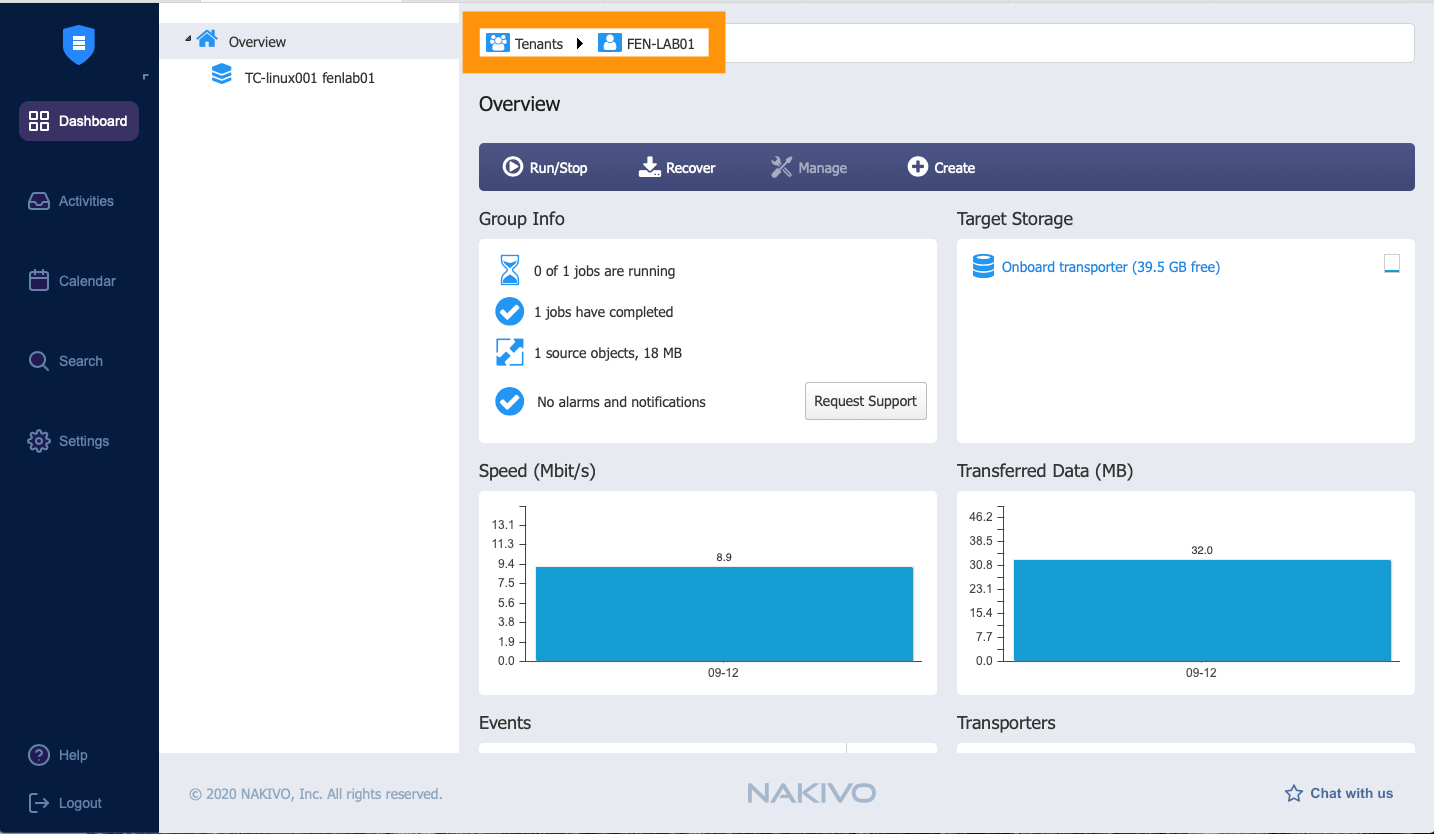Image resolution: width=1434 pixels, height=834 pixels.
Task: Click the Search magnifier icon
Action: click(39, 361)
